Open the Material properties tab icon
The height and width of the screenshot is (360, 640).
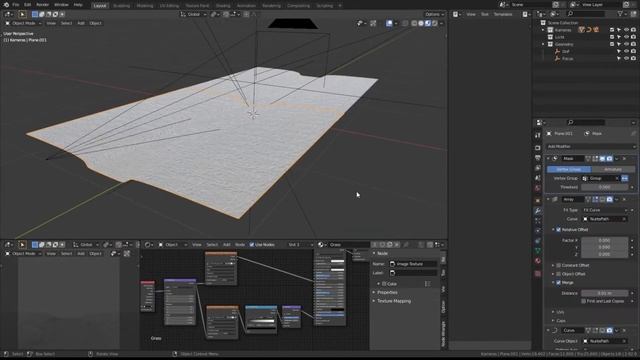pos(538,261)
